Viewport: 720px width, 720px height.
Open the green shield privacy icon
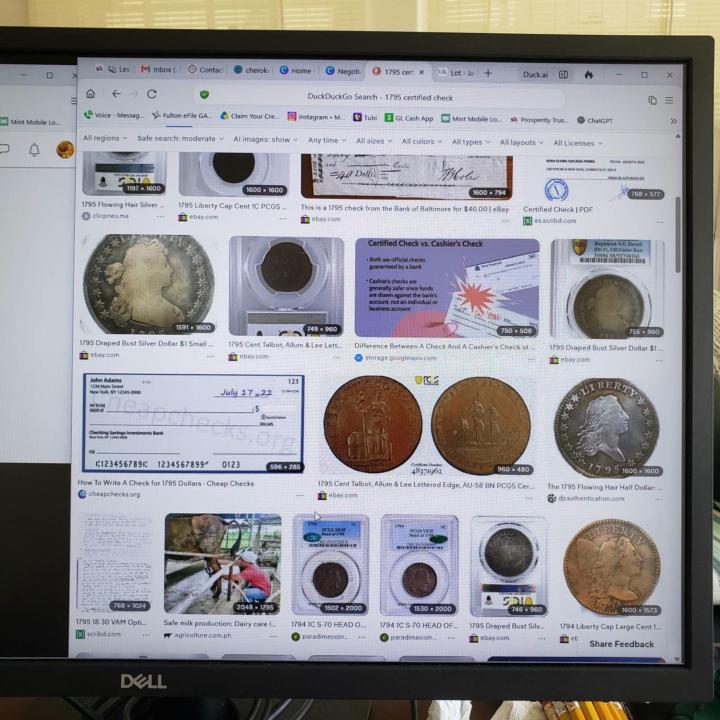click(204, 95)
